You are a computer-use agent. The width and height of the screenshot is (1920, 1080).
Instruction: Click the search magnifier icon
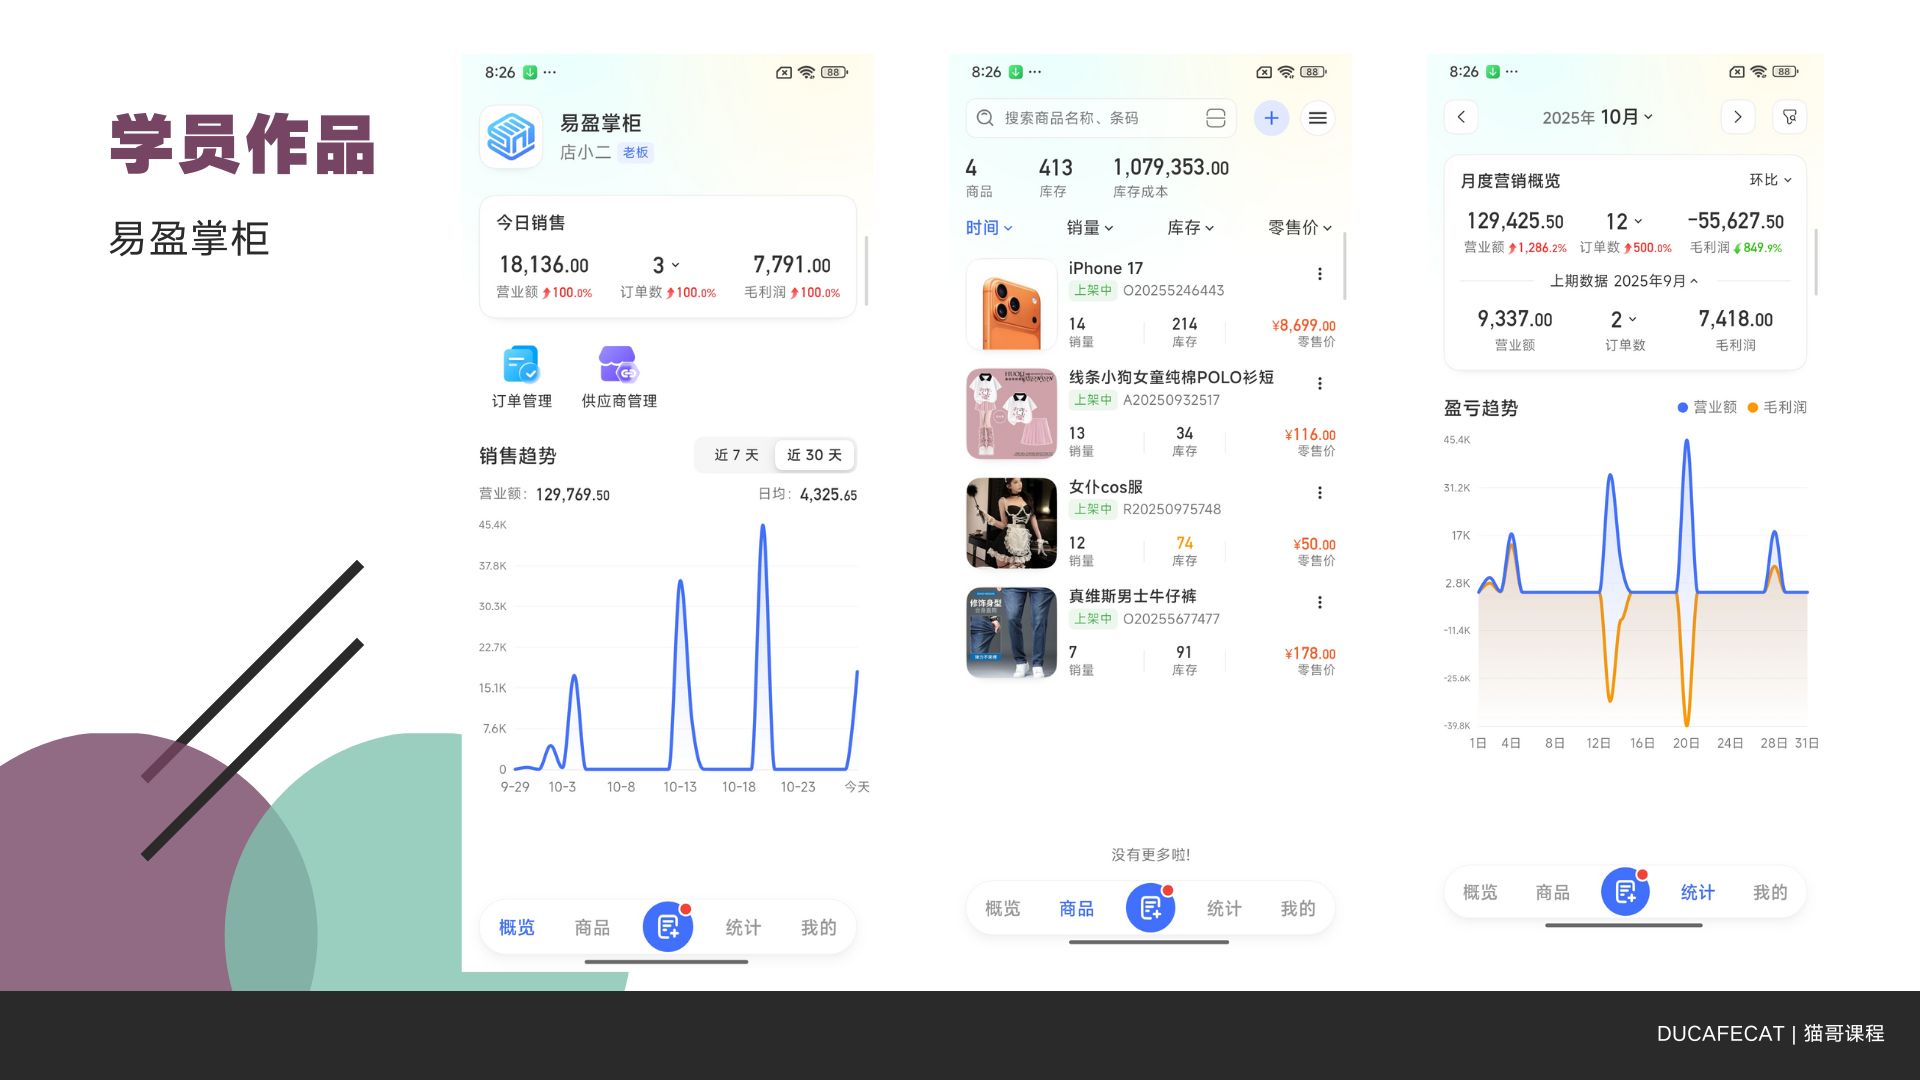(x=985, y=118)
